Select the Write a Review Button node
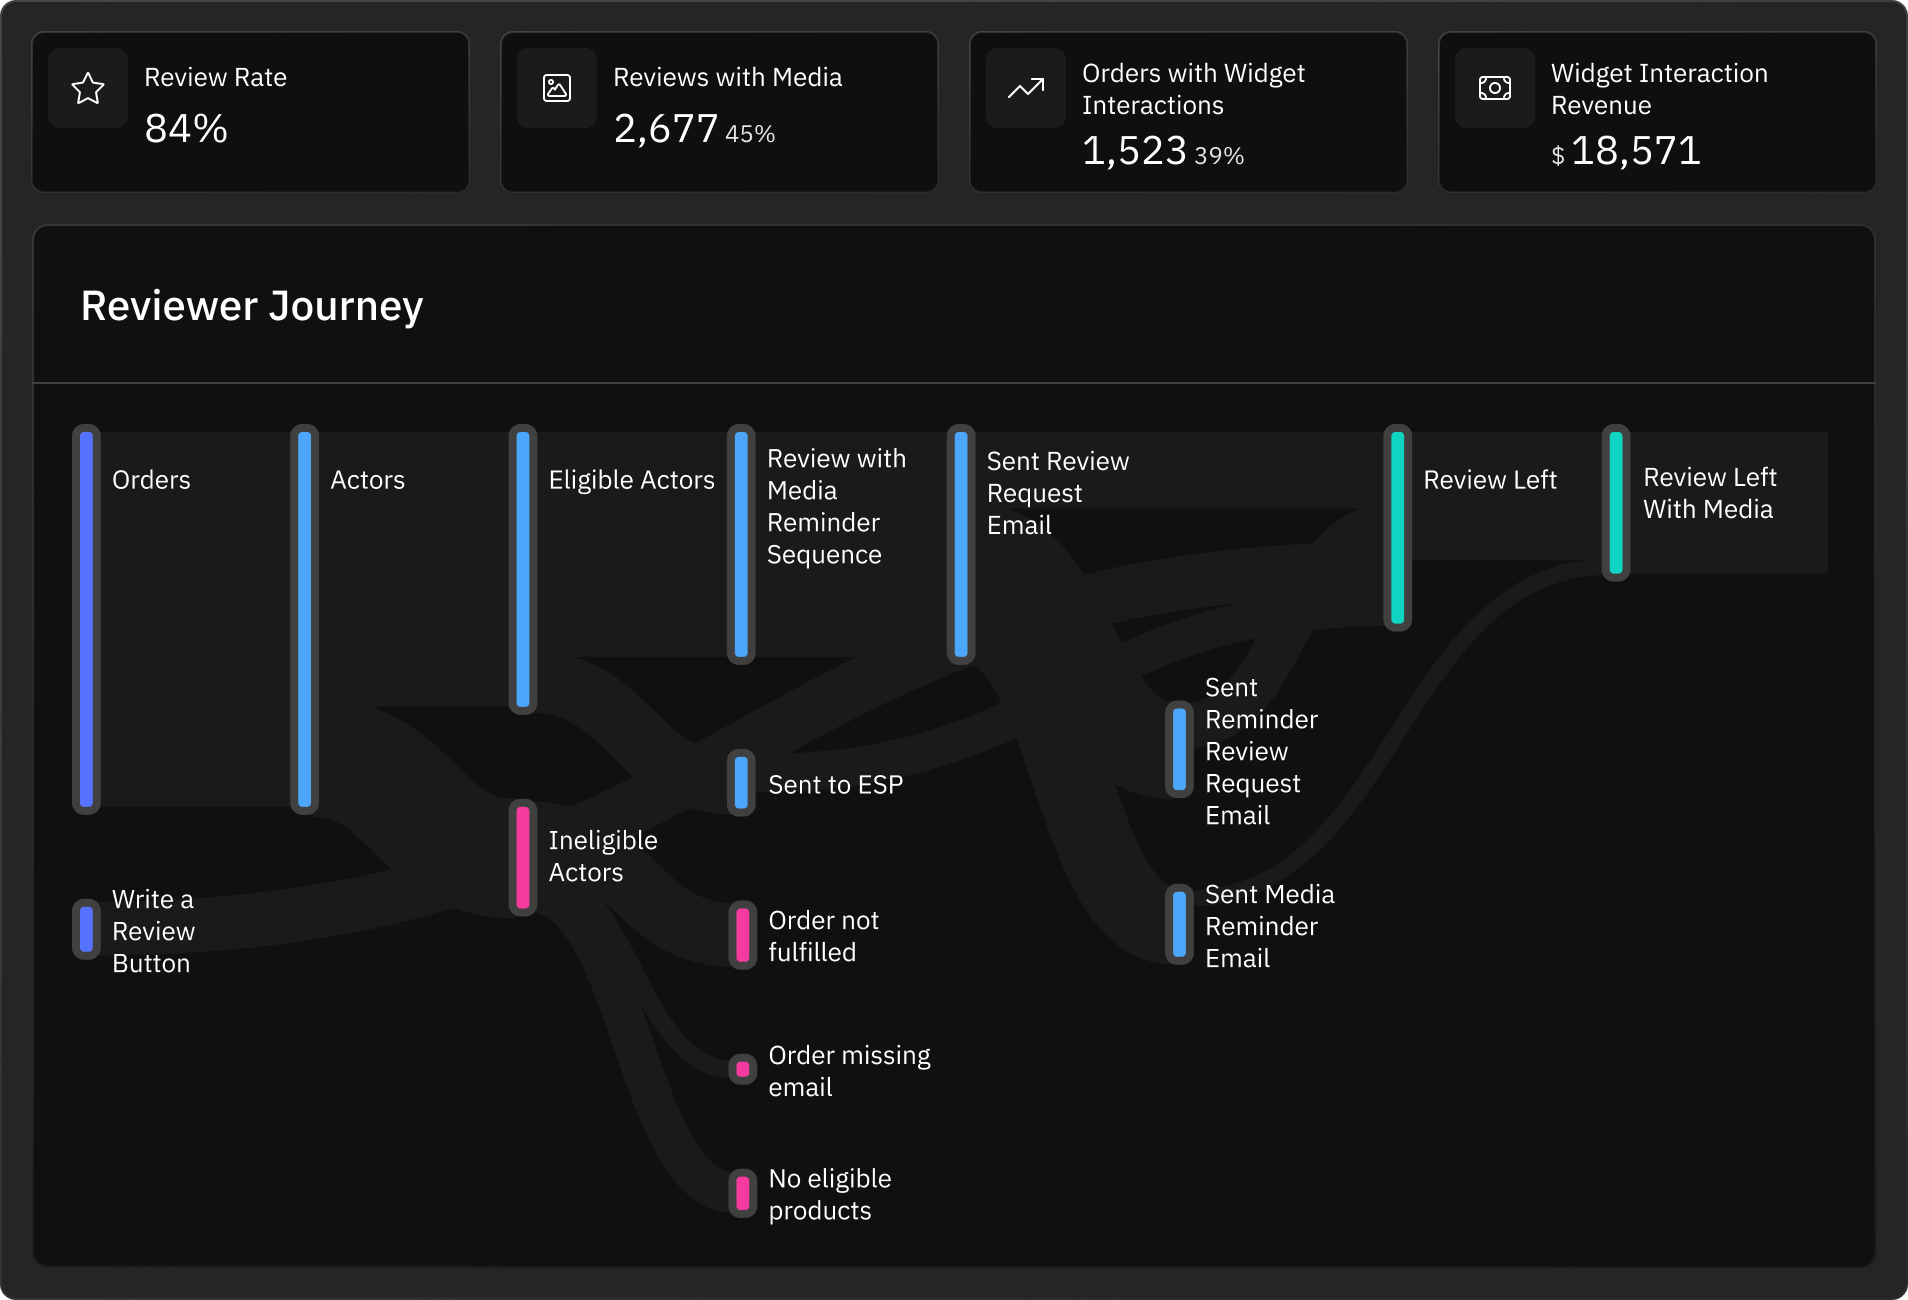Screen dimensions: 1908x1300 click(x=87, y=929)
